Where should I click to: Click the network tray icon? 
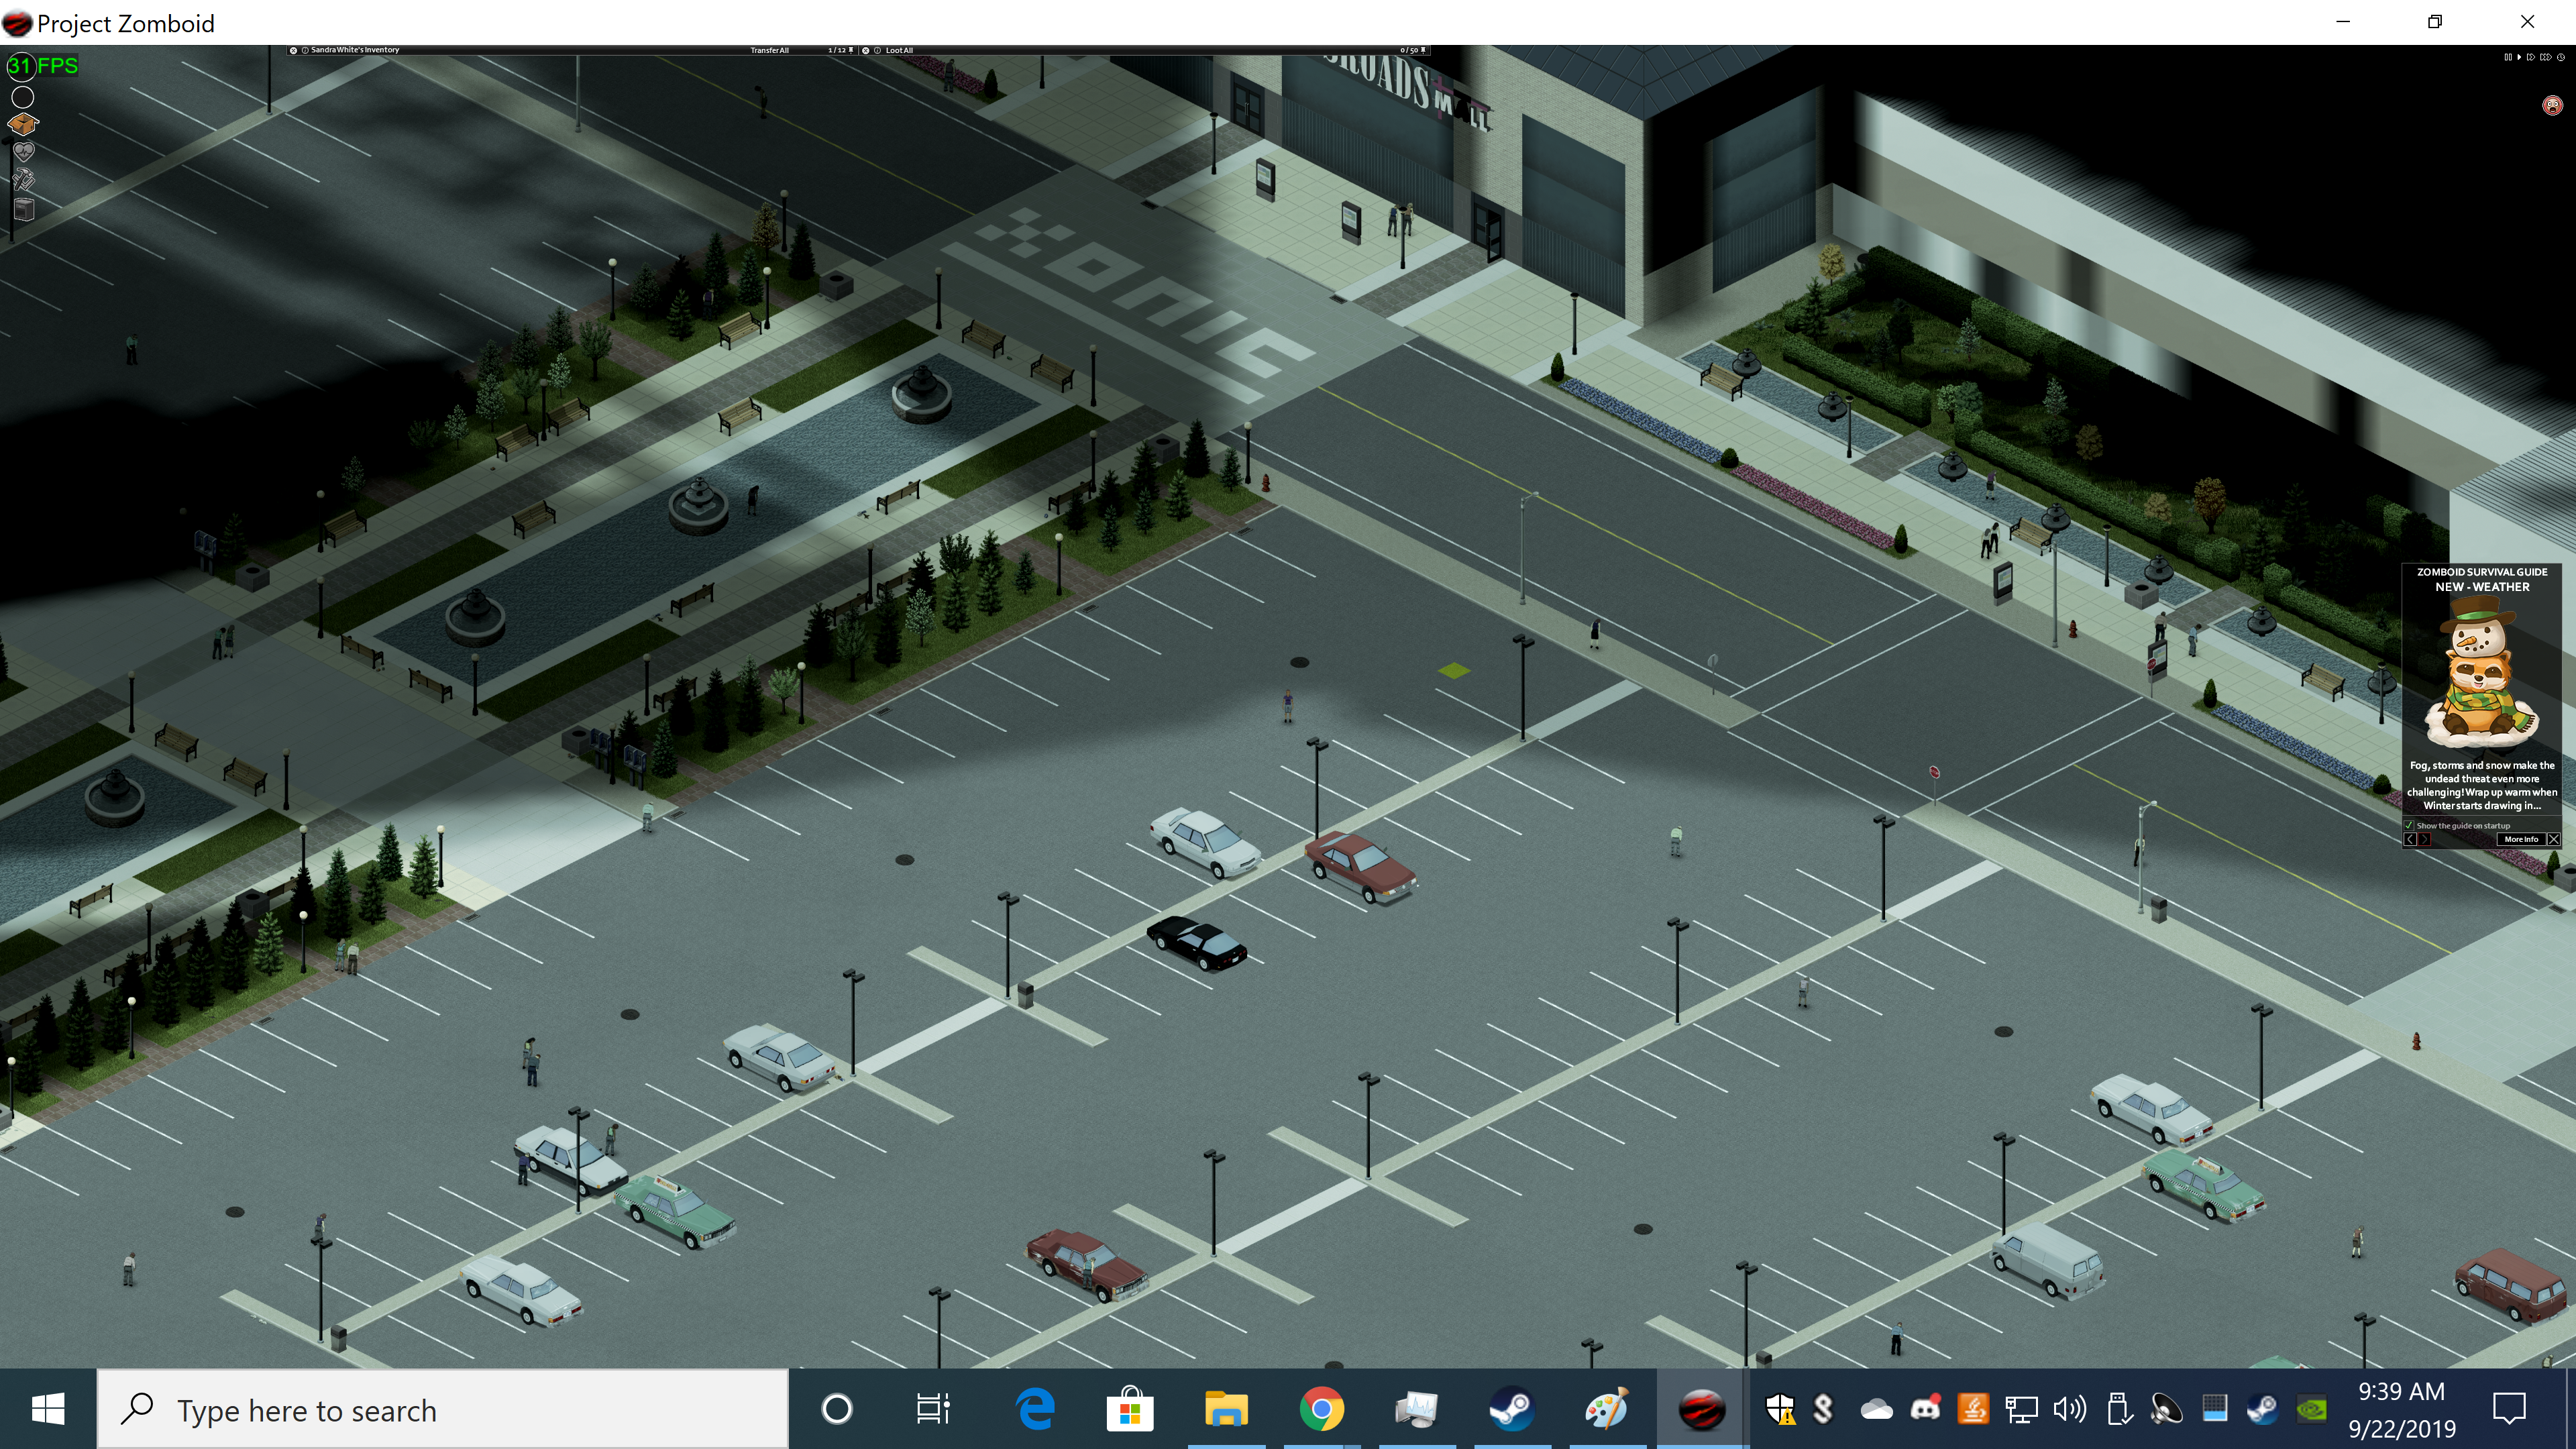pos(2021,1410)
